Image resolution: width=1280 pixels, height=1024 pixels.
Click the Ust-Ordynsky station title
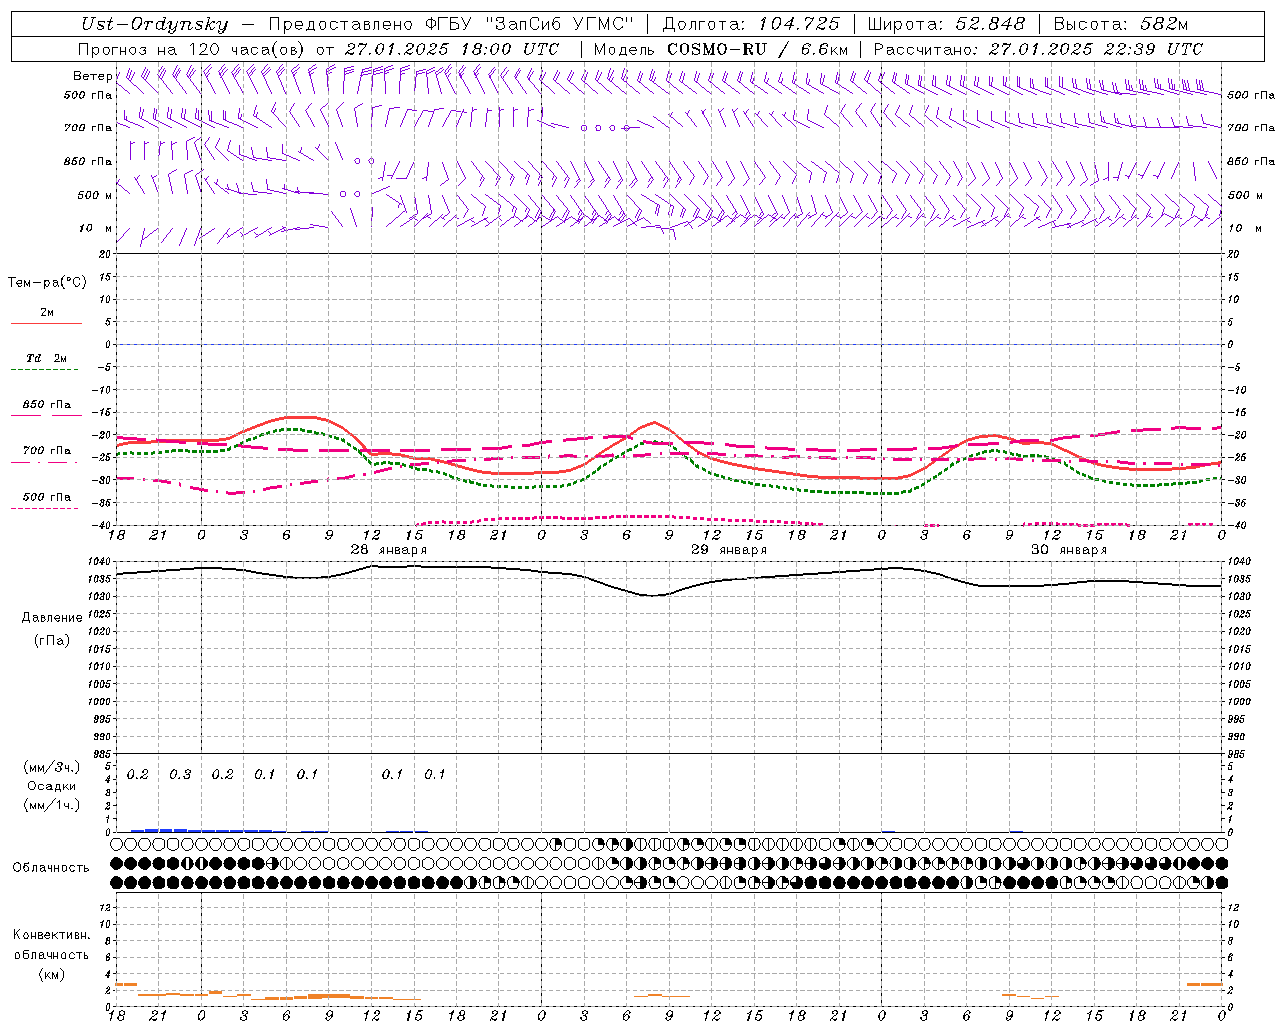tap(155, 24)
